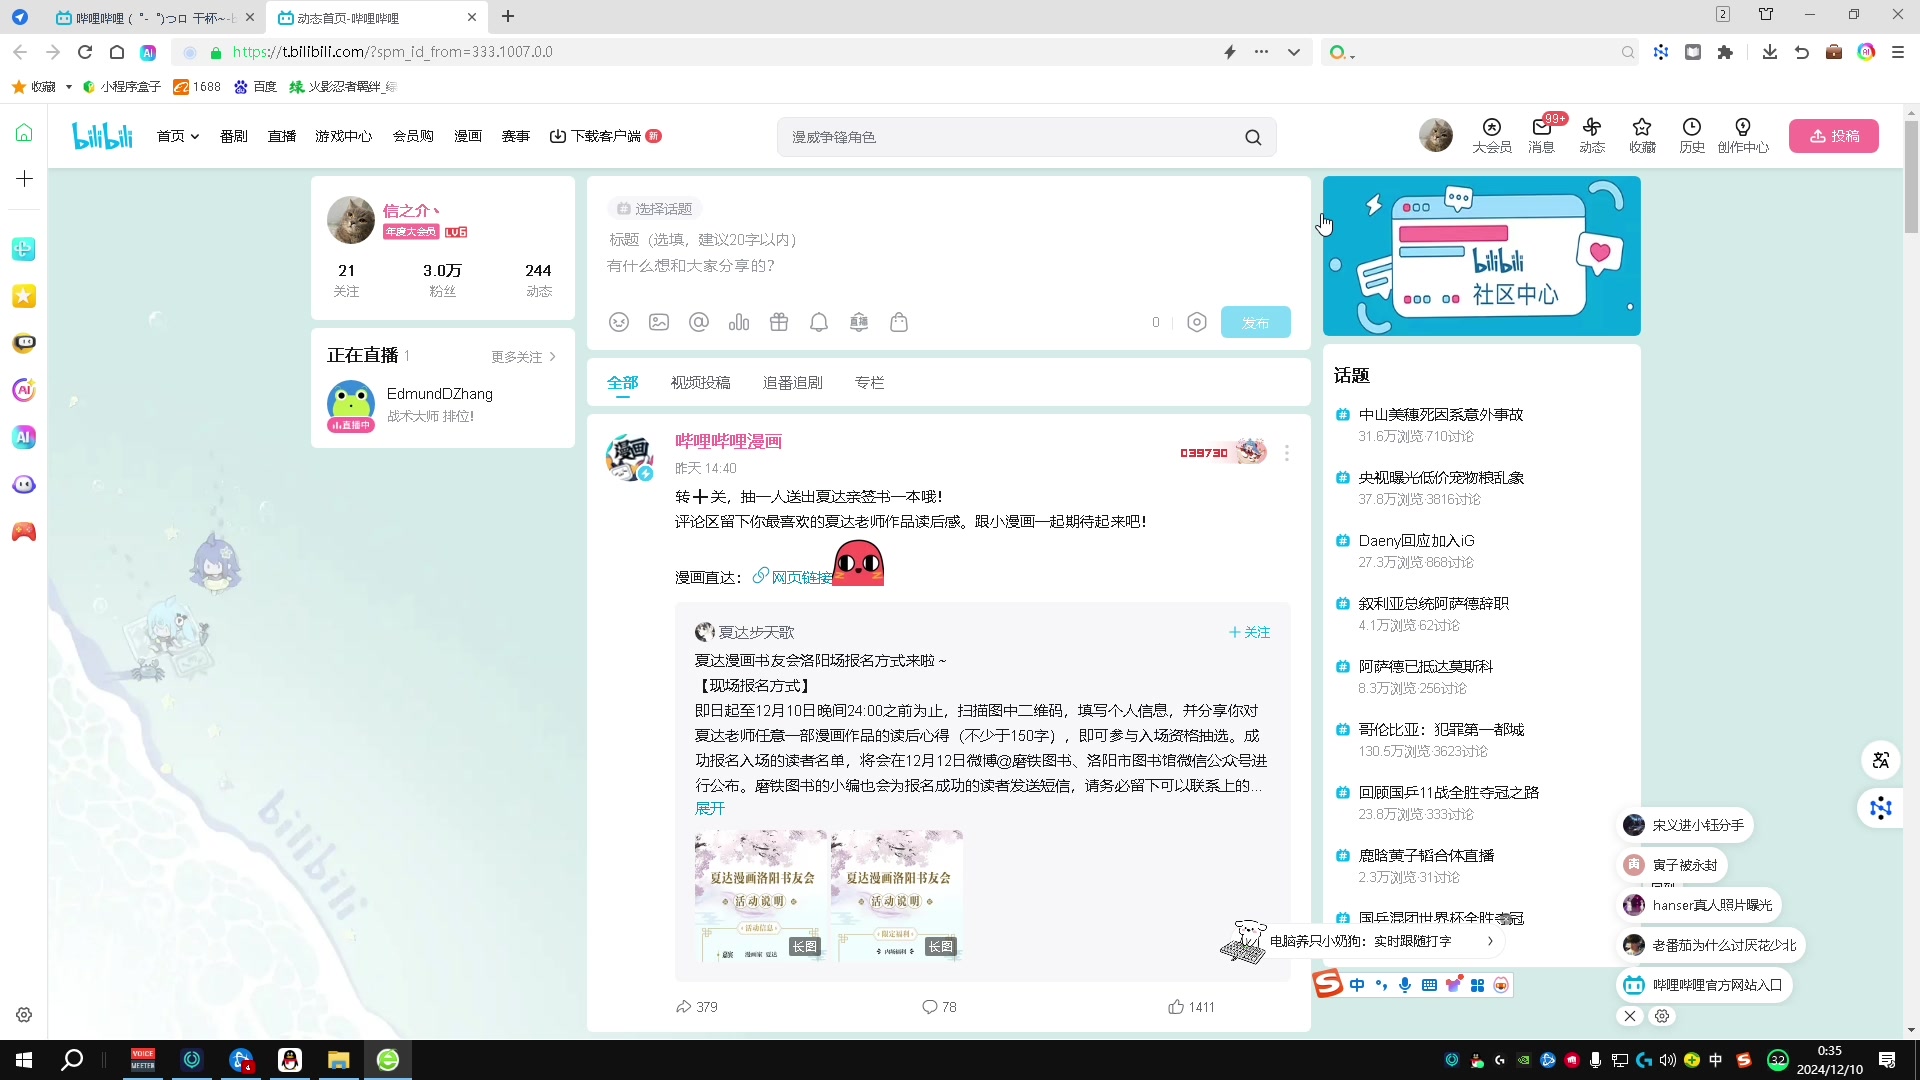Reload the page with refresh button
This screenshot has height=1080, width=1920.
tap(85, 52)
